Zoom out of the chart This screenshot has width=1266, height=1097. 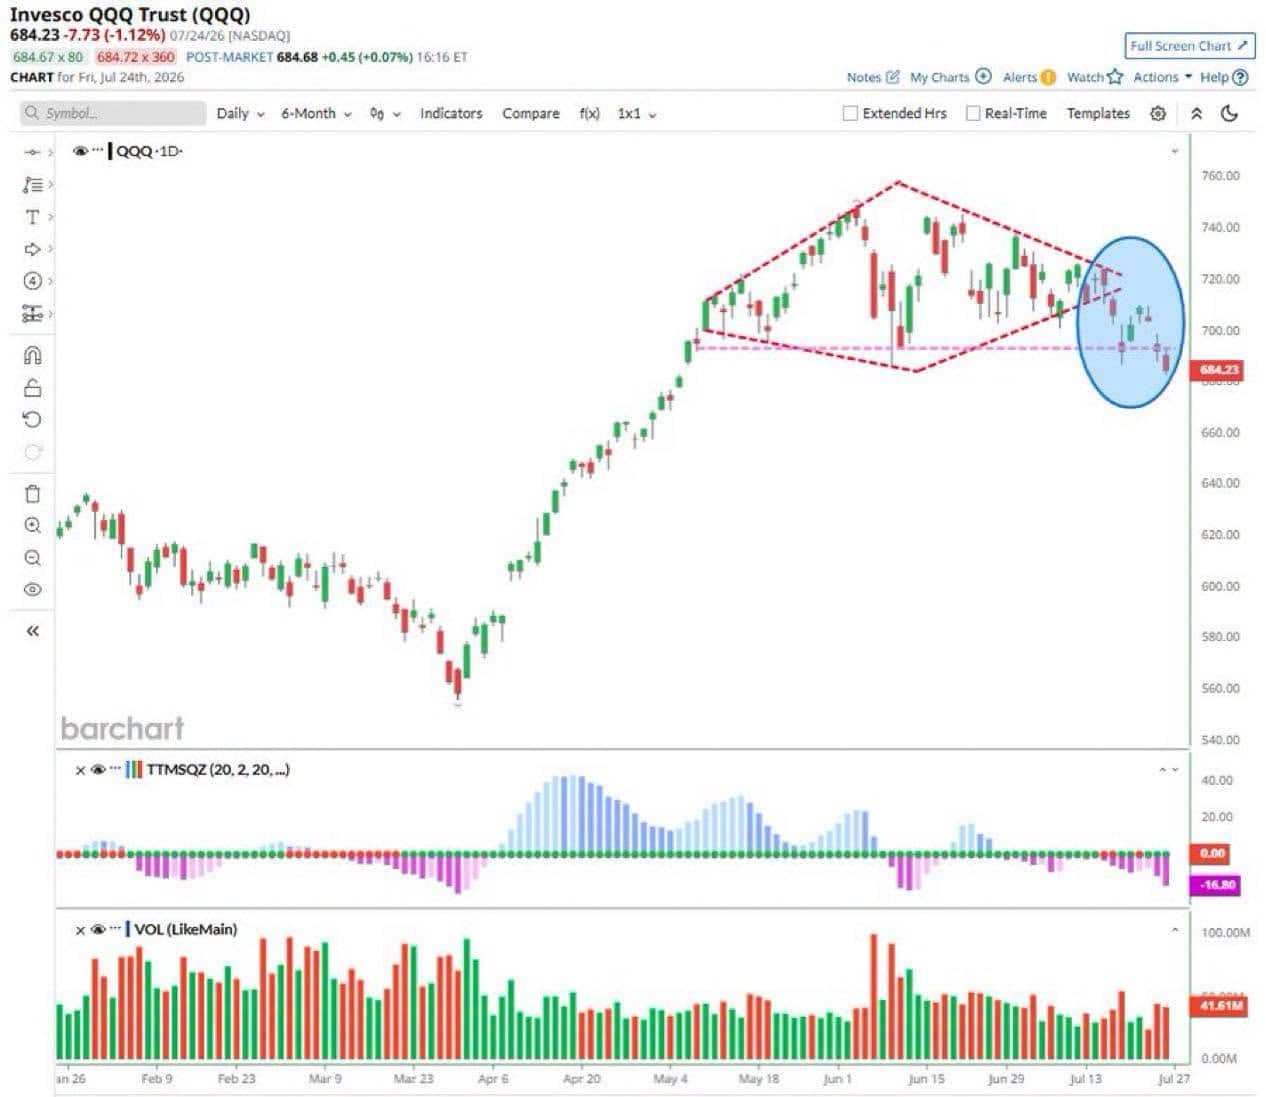tap(32, 557)
